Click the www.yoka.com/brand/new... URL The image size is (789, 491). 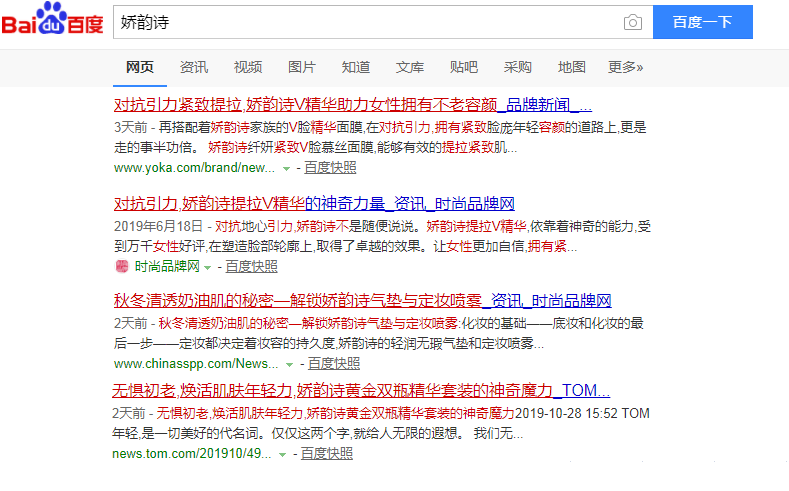point(194,168)
